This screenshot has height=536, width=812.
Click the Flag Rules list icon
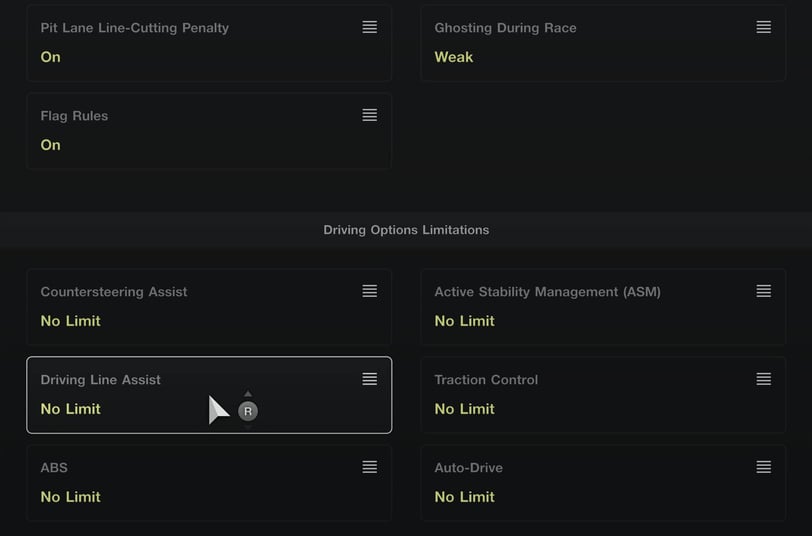coord(369,115)
